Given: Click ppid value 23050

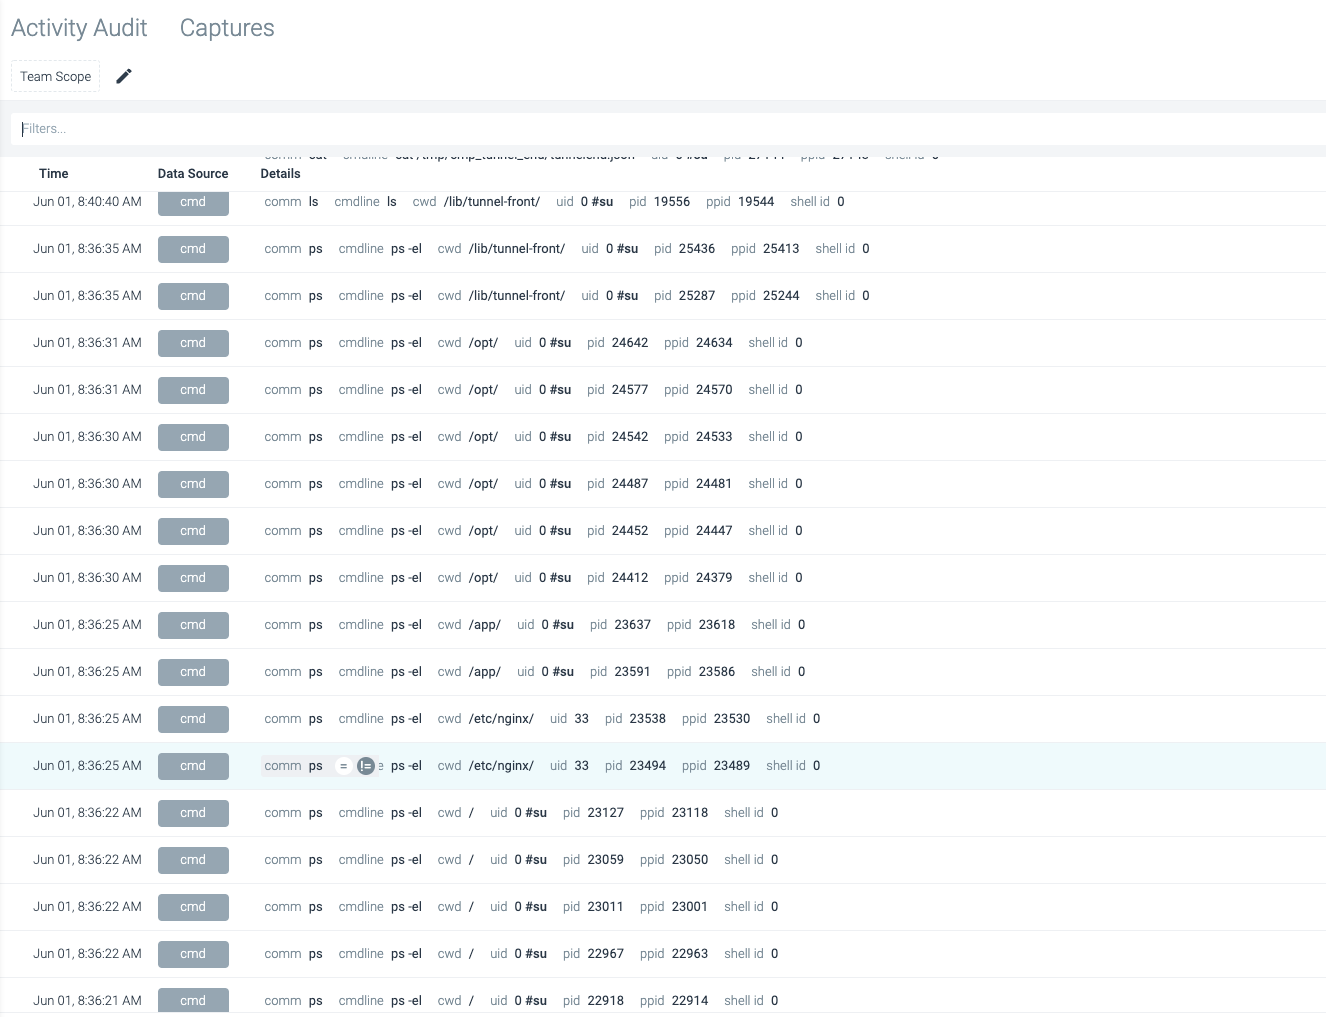Looking at the screenshot, I should pos(690,860).
